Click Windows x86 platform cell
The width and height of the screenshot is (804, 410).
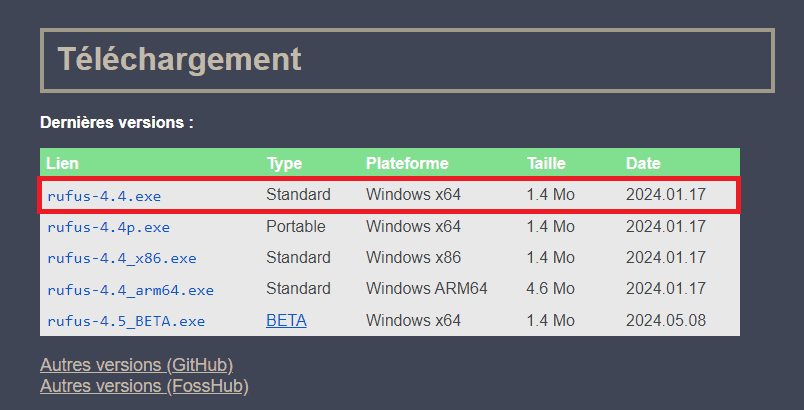click(x=413, y=257)
